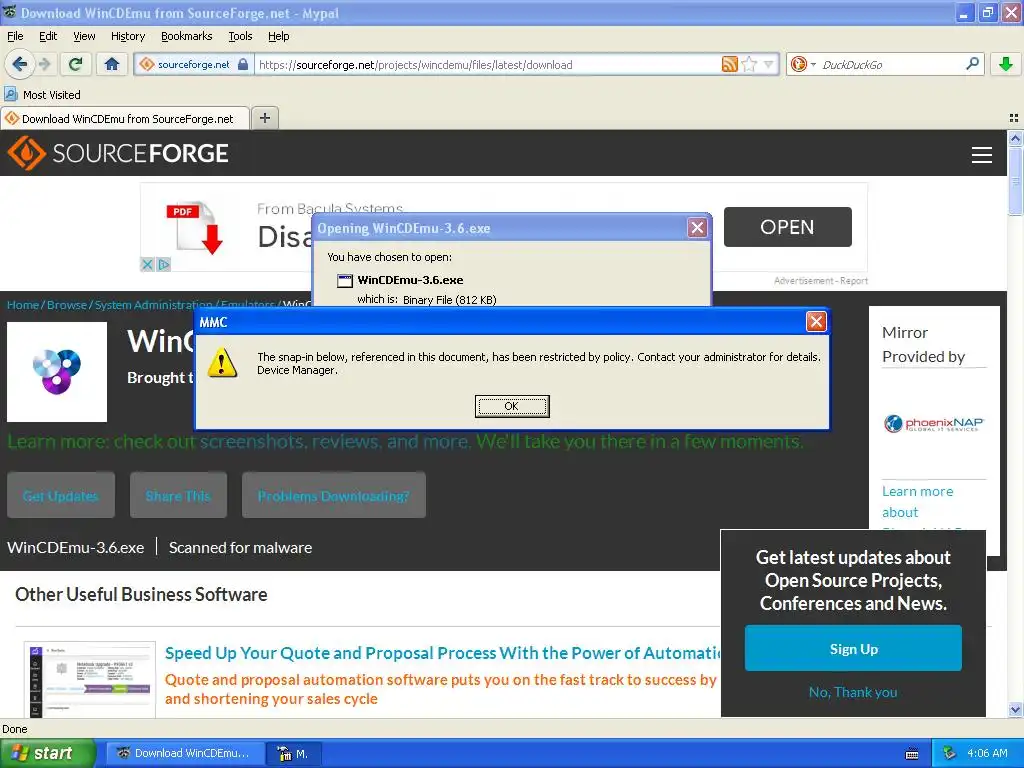Click the RSS feed icon in address bar
The width and height of the screenshot is (1024, 768).
coord(729,64)
